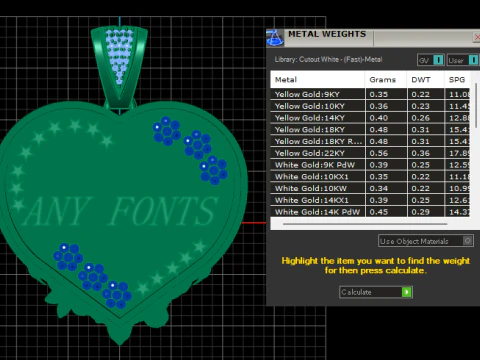Sort by the Grams column header
The width and height of the screenshot is (480, 360).
tap(386, 80)
